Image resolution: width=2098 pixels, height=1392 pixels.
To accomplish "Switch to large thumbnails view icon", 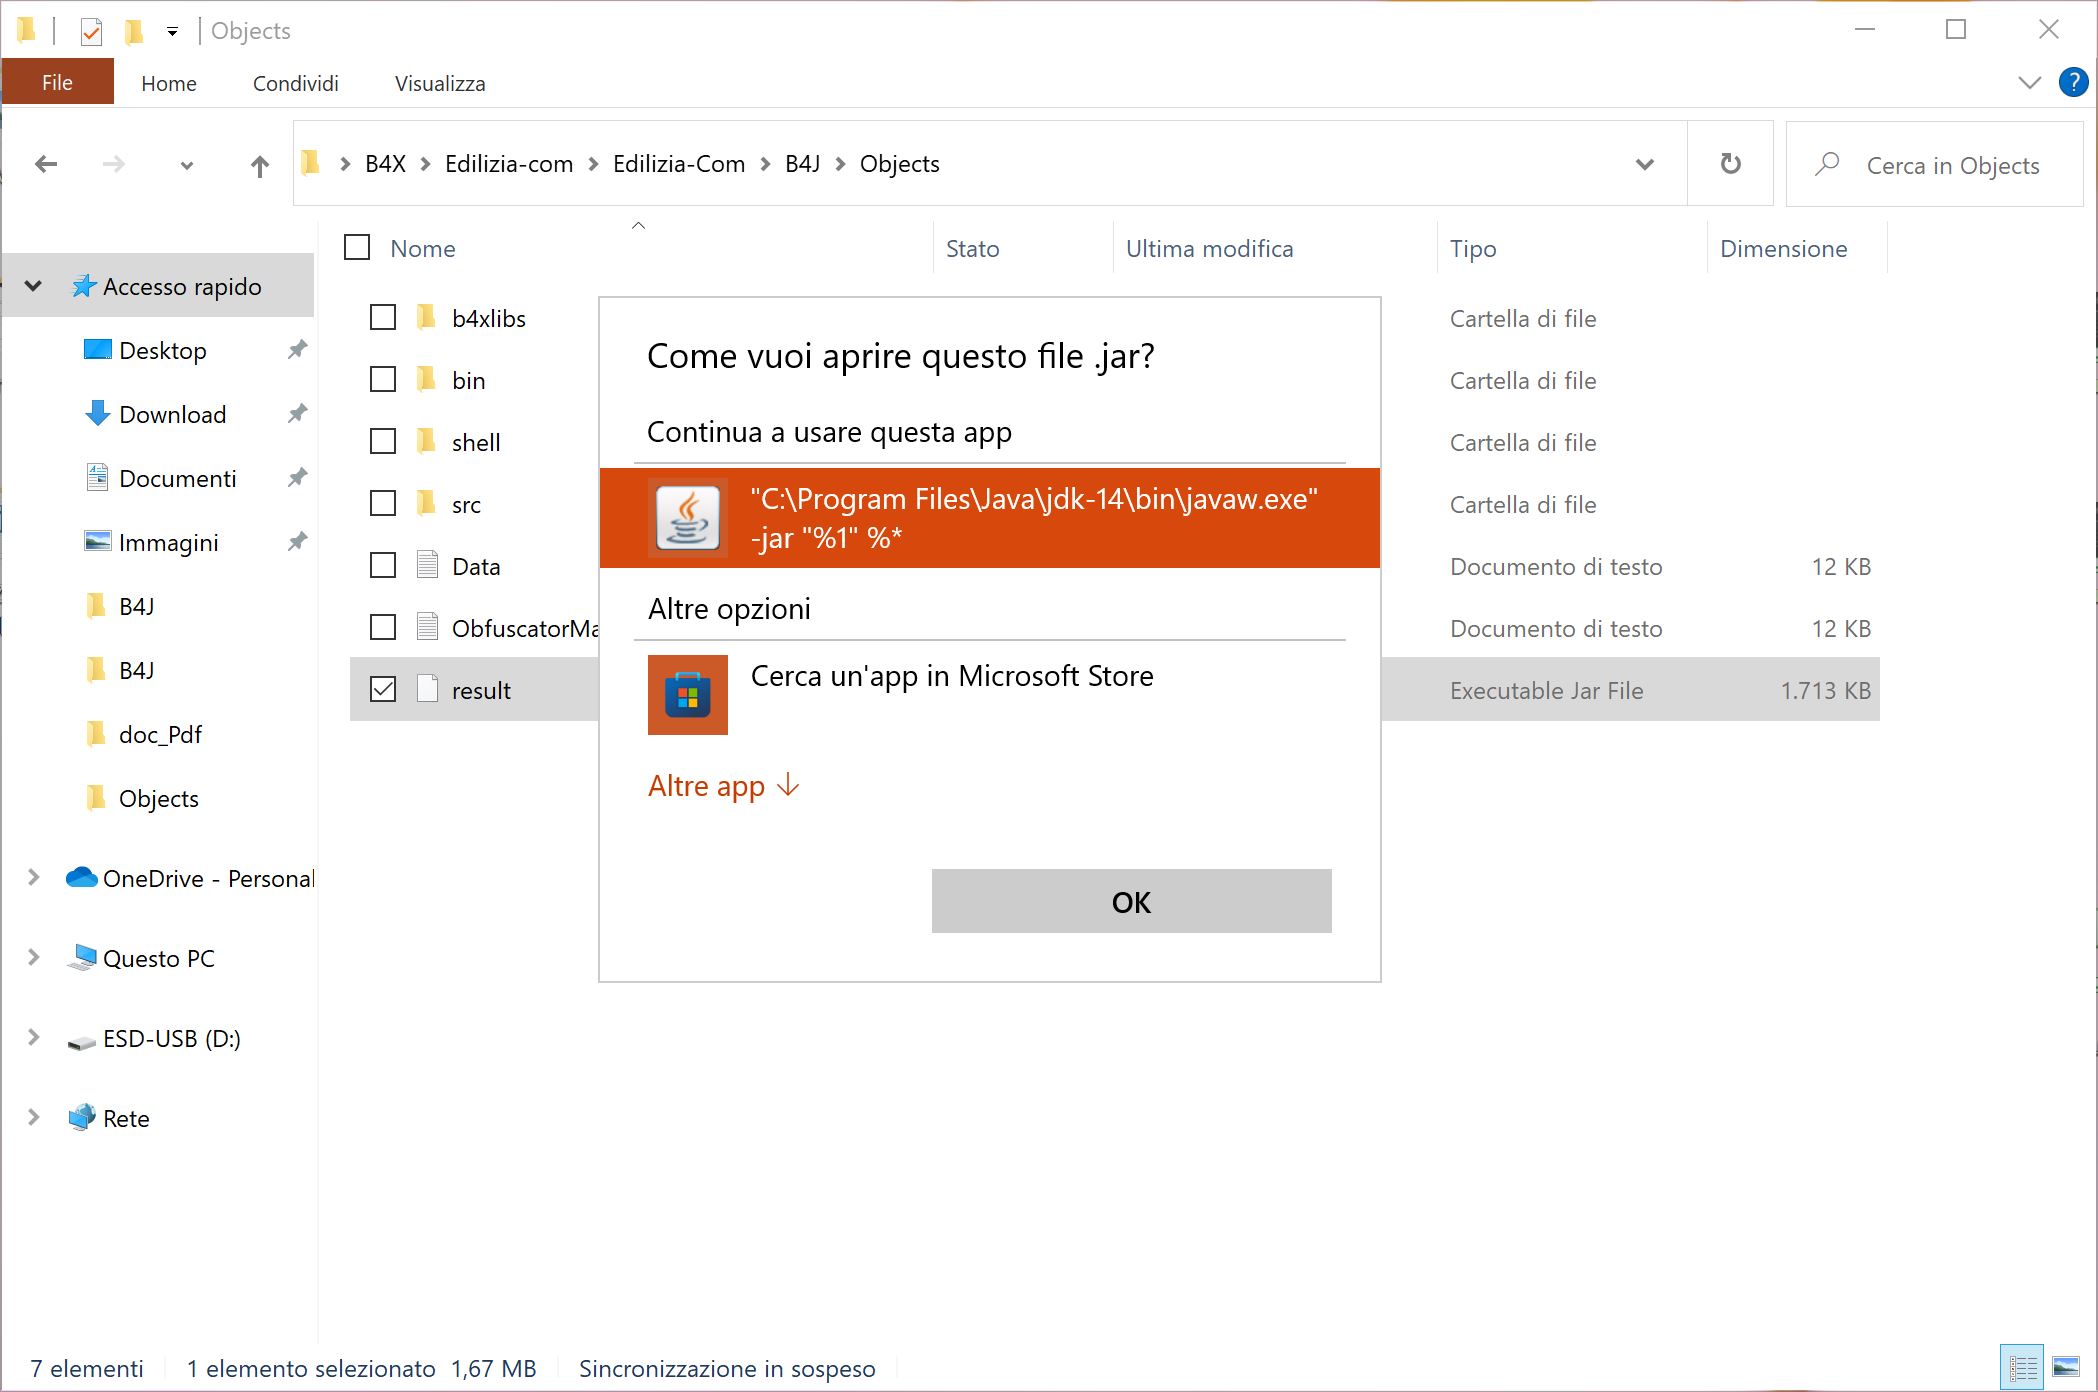I will 2066,1367.
